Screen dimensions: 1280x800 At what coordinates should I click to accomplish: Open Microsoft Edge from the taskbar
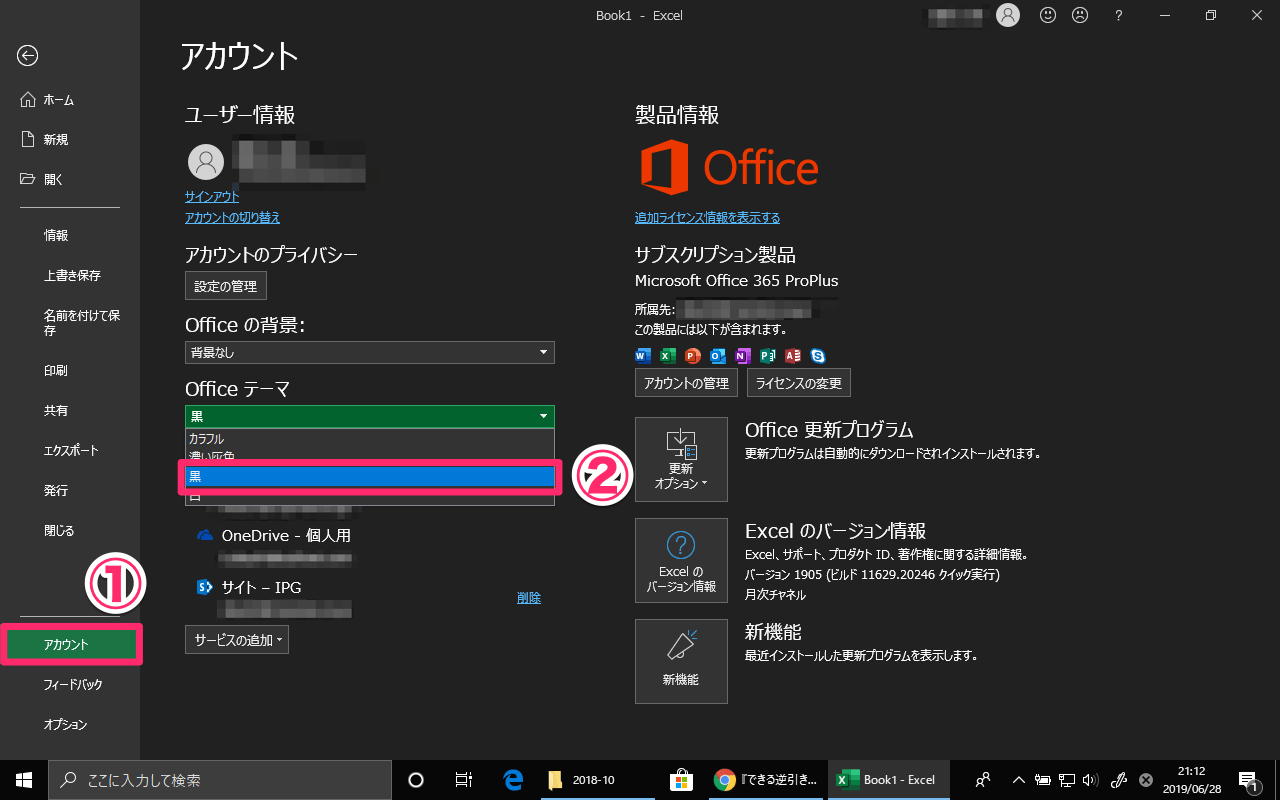pyautogui.click(x=514, y=780)
